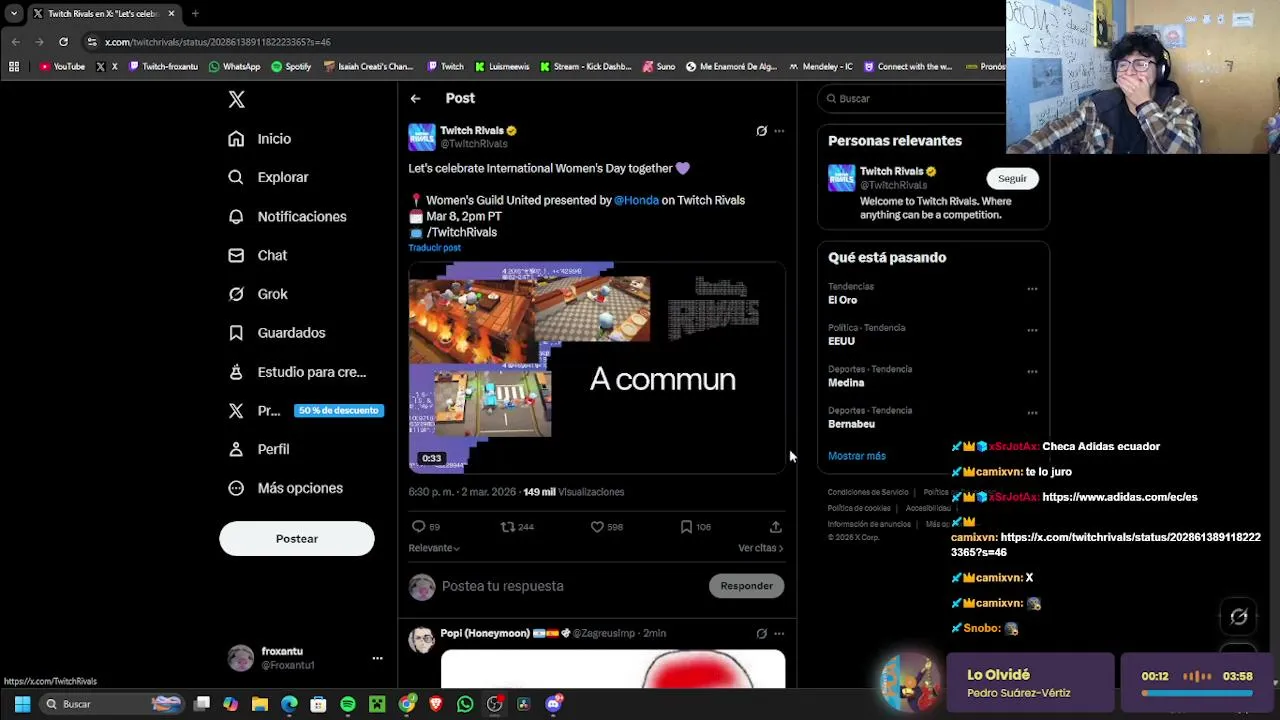The width and height of the screenshot is (1280, 720).
Task: Open the Bernabeu trend
Action: click(851, 424)
